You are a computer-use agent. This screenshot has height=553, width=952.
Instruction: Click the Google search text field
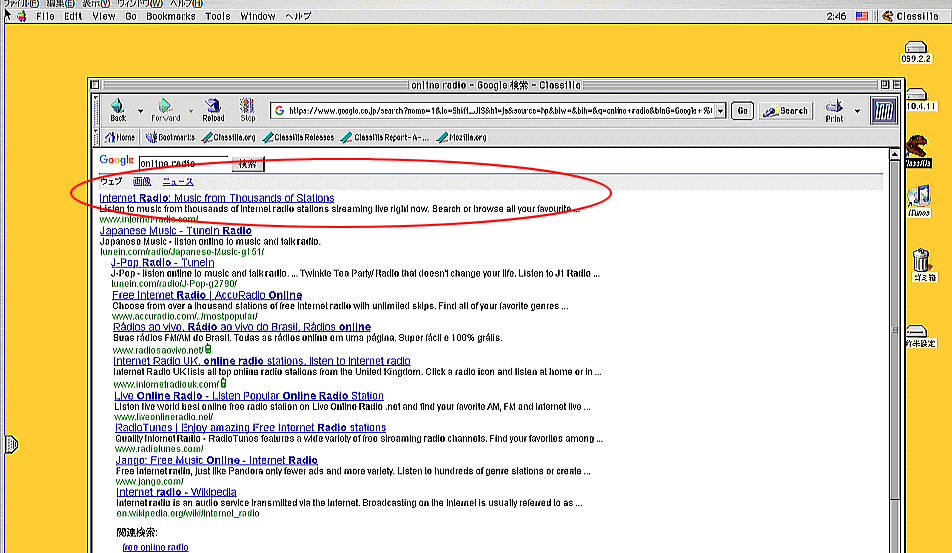coord(183,163)
